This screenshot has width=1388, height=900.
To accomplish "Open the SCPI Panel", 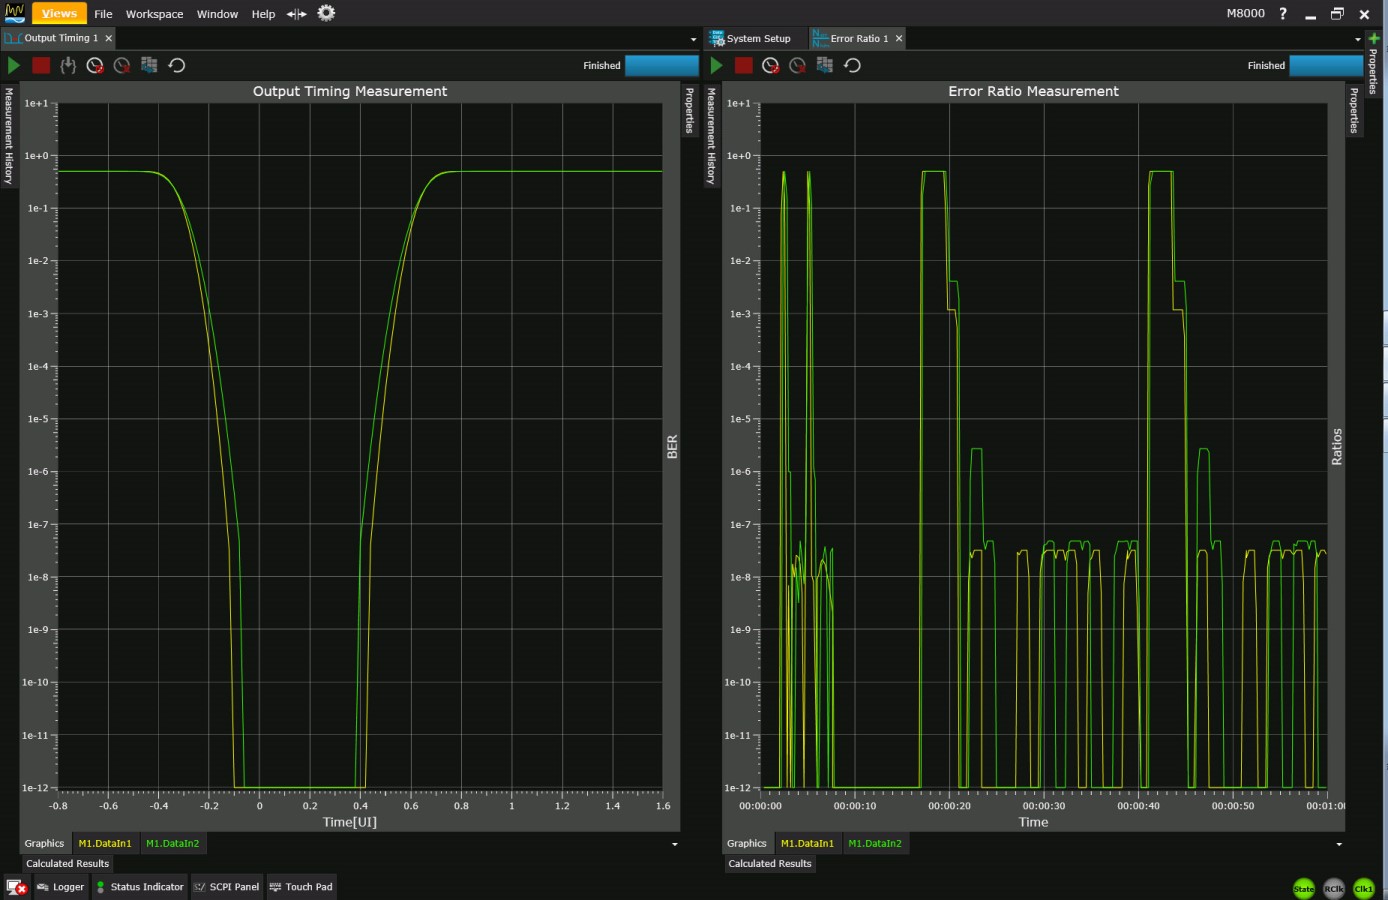I will pyautogui.click(x=226, y=887).
